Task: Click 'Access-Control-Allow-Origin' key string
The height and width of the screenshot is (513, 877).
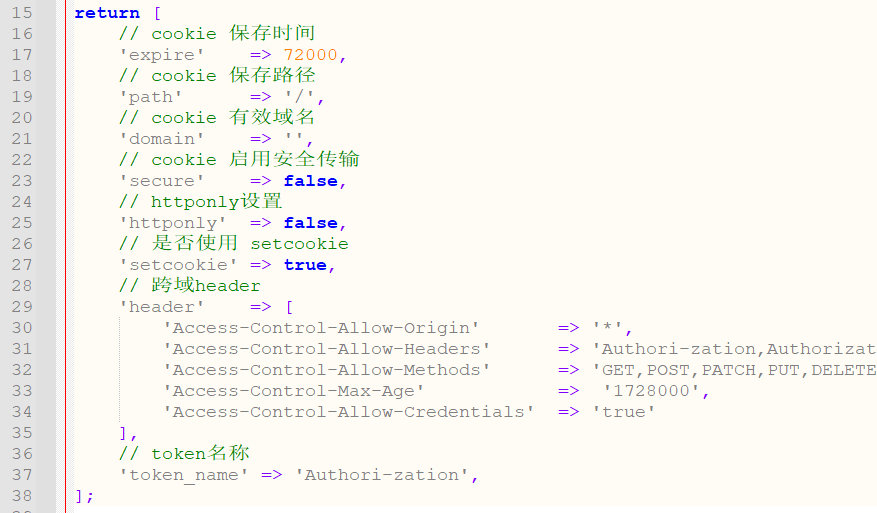Action: [x=321, y=328]
